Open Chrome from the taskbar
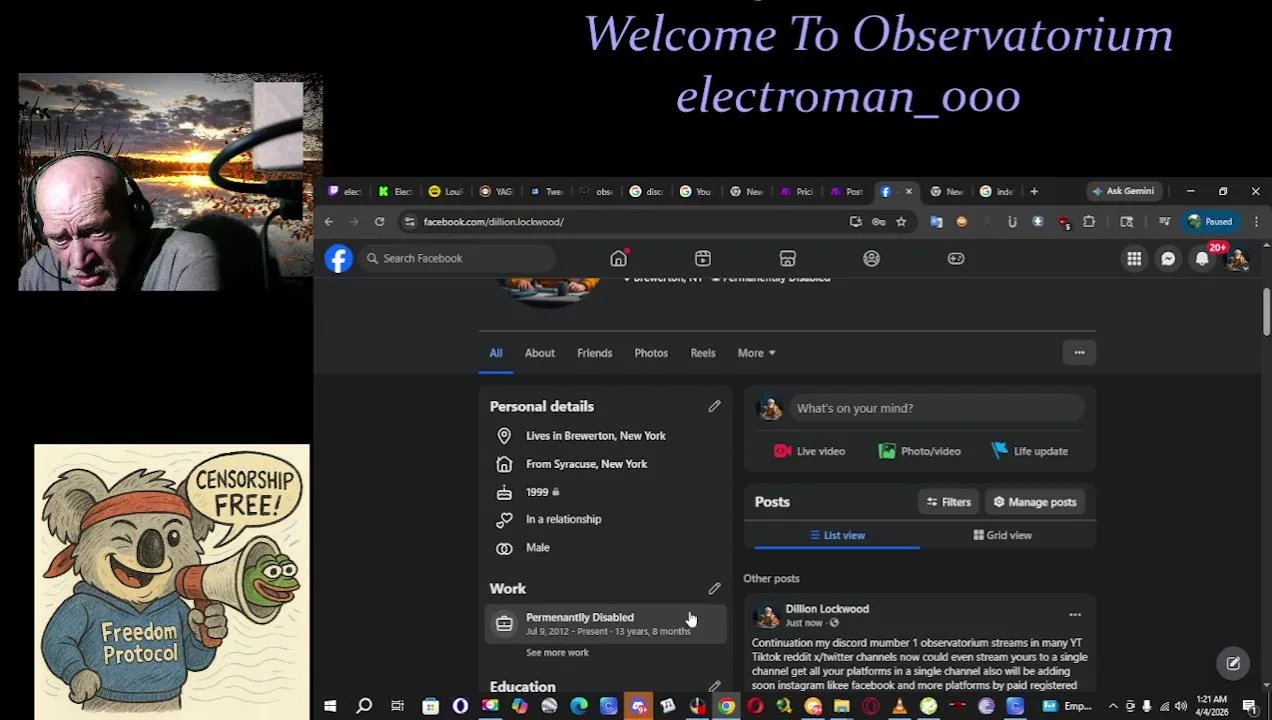 click(x=726, y=706)
